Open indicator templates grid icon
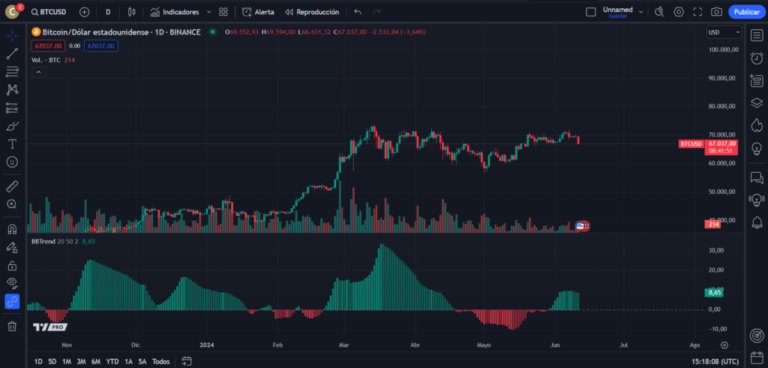This screenshot has height=368, width=768. tap(223, 12)
